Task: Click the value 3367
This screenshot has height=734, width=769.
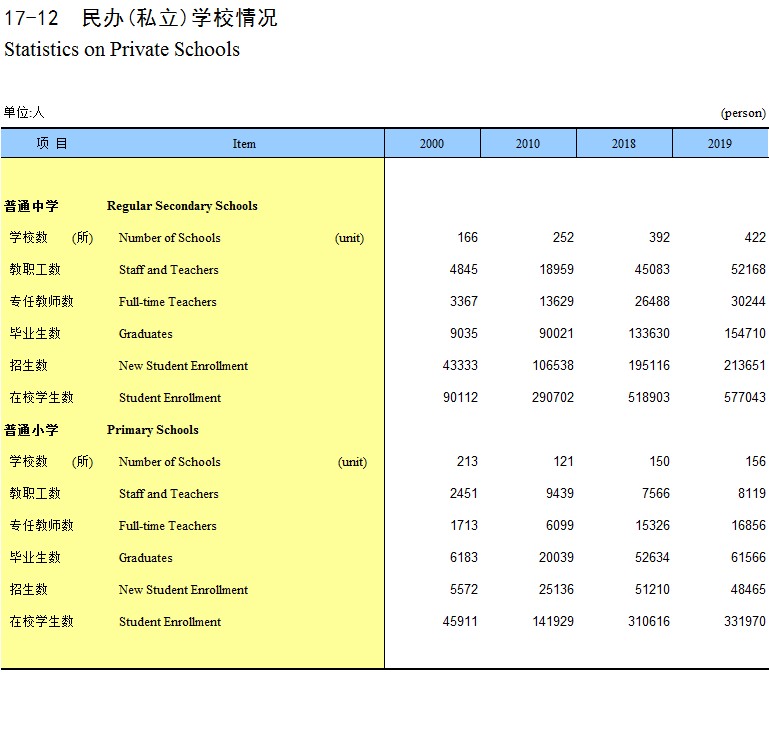Action: 464,302
